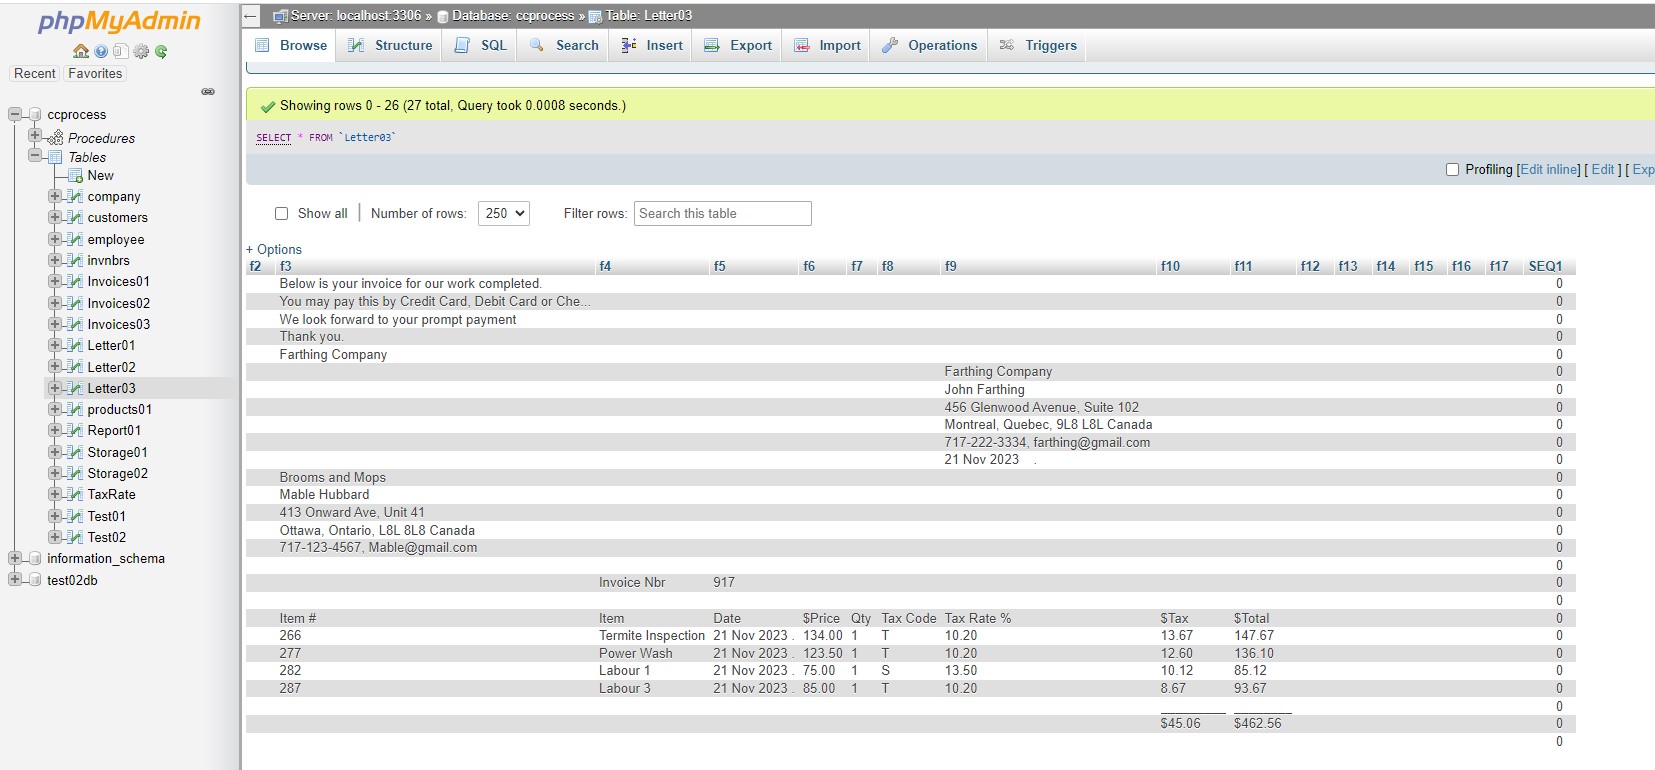This screenshot has width=1655, height=770.
Task: Expand the Invoices02 table node
Action: 55,303
